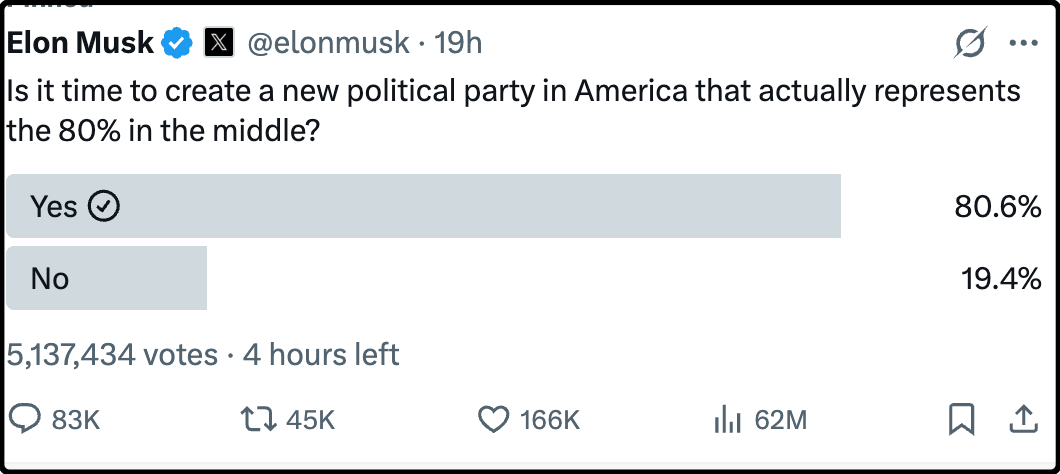Viewport: 1060px width, 474px height.
Task: Click the 19h post timestamp
Action: click(x=458, y=43)
